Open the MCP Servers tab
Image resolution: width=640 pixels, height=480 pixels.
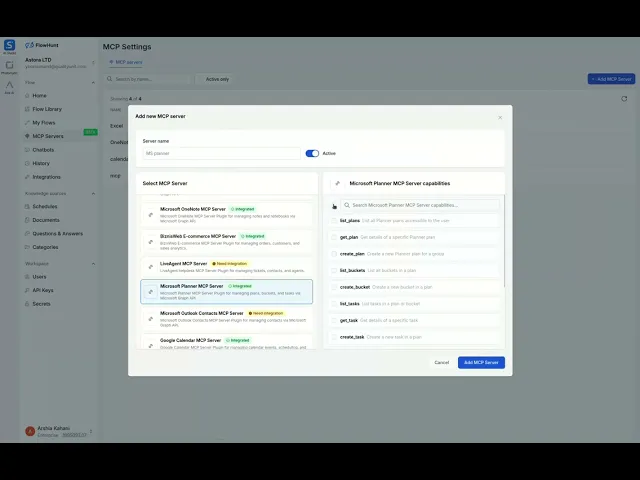(126, 62)
